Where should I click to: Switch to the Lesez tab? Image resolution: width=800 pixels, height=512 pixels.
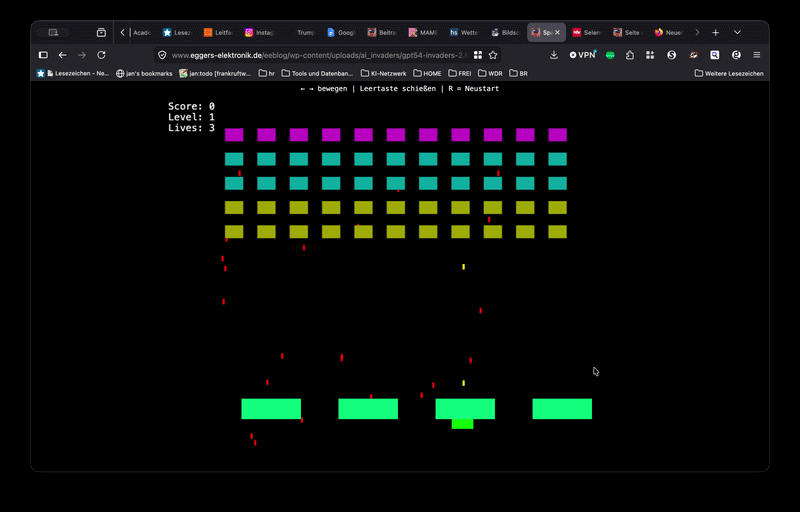click(x=177, y=33)
